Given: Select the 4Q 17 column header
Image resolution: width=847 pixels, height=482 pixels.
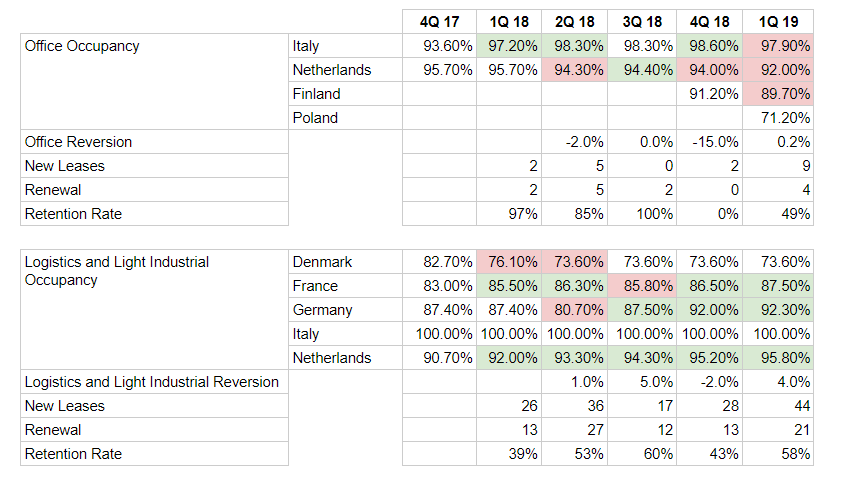Looking at the screenshot, I should [x=439, y=22].
